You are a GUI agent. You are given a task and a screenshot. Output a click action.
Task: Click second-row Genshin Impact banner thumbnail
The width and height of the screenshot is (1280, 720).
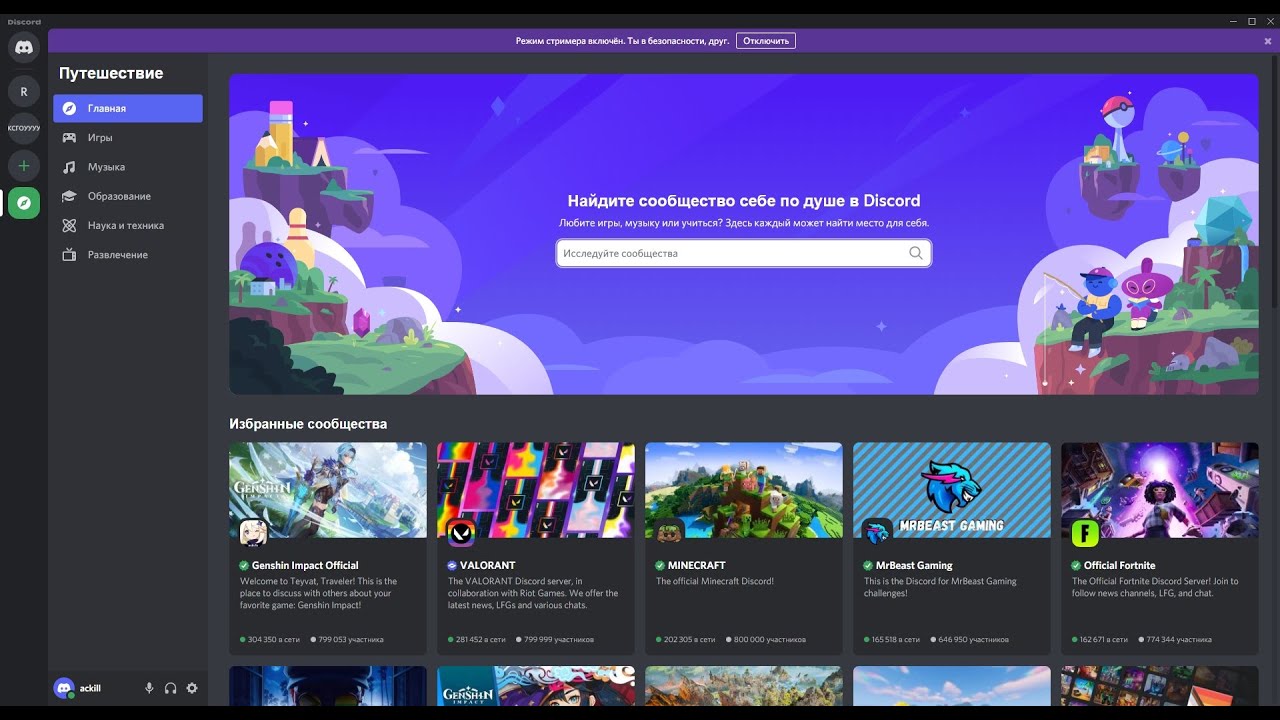pyautogui.click(x=536, y=686)
